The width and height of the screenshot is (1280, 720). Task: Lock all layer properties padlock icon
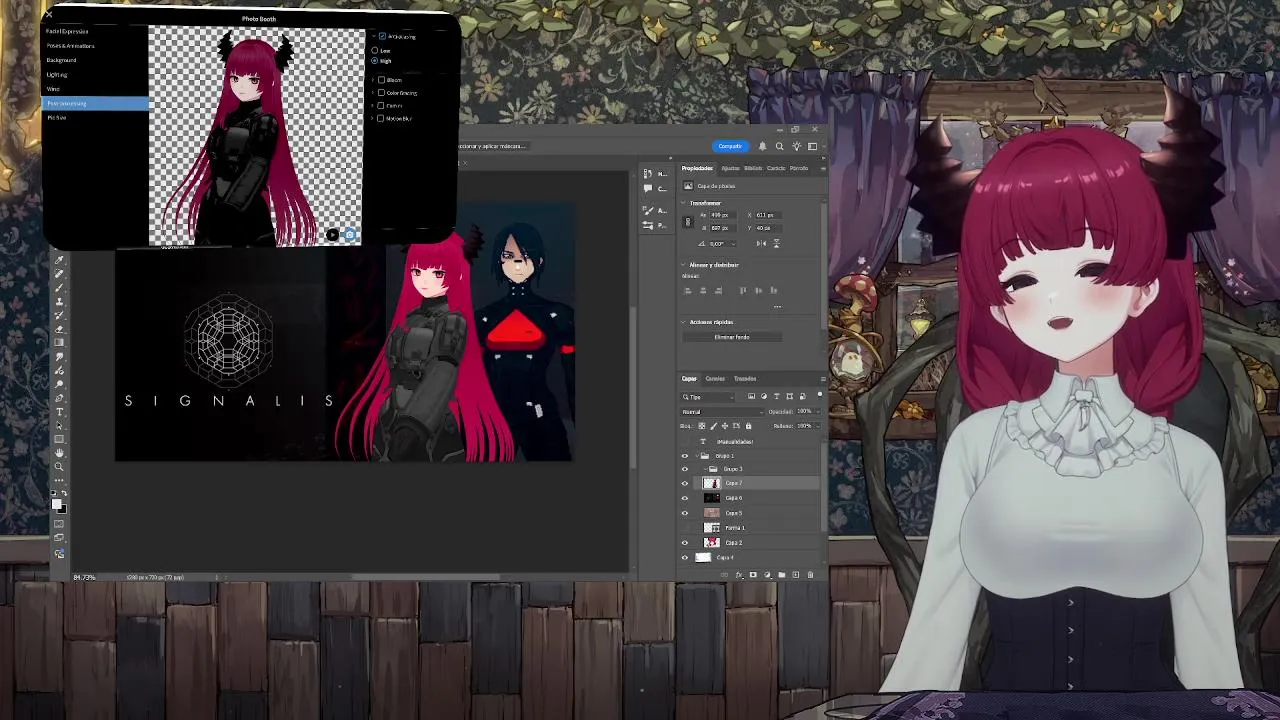tap(748, 426)
